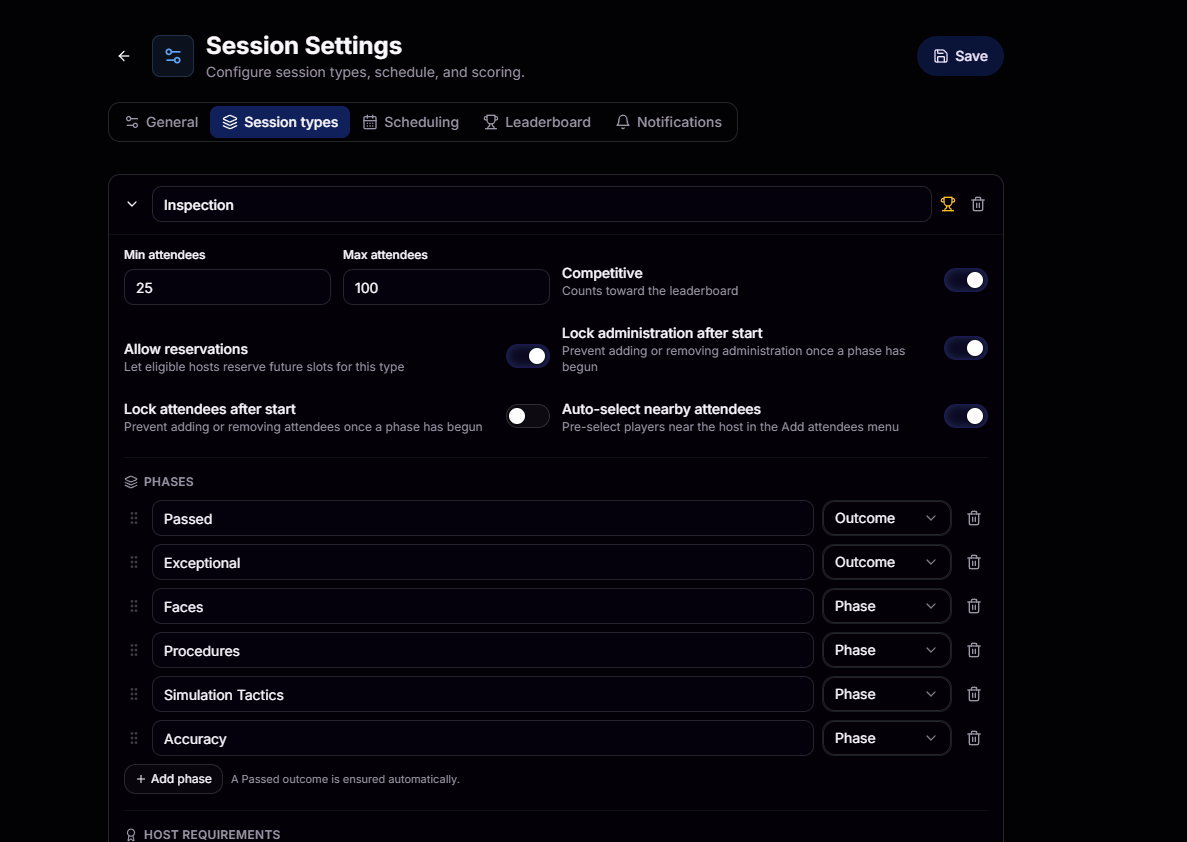Click drag handle of Procedures phase
Viewport: 1187px width, 842px height.
[134, 650]
